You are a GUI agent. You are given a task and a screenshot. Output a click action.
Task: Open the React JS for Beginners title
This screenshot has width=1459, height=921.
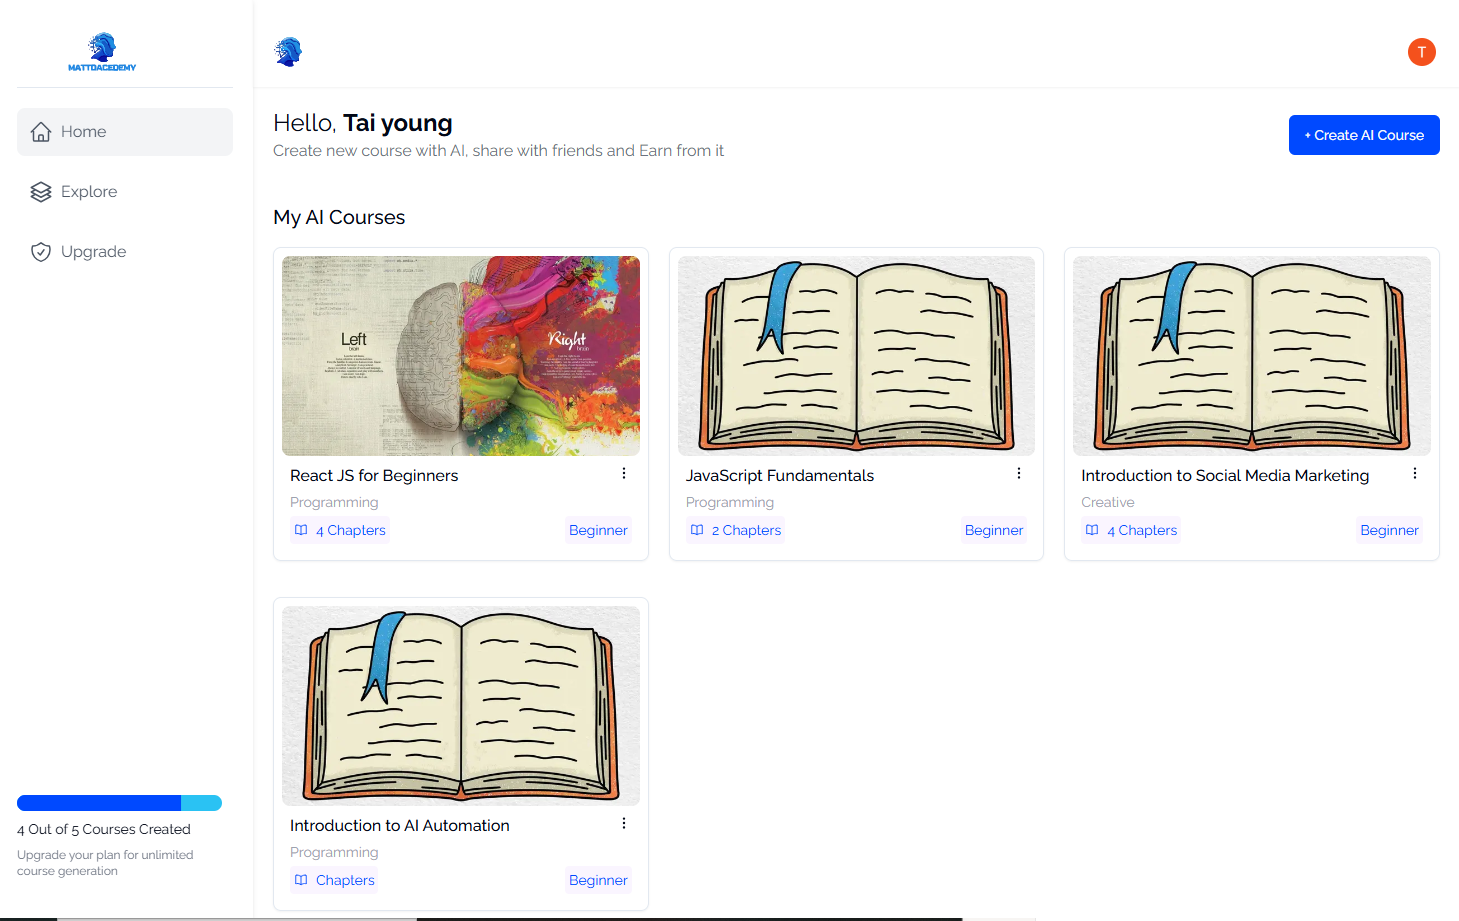click(x=374, y=476)
